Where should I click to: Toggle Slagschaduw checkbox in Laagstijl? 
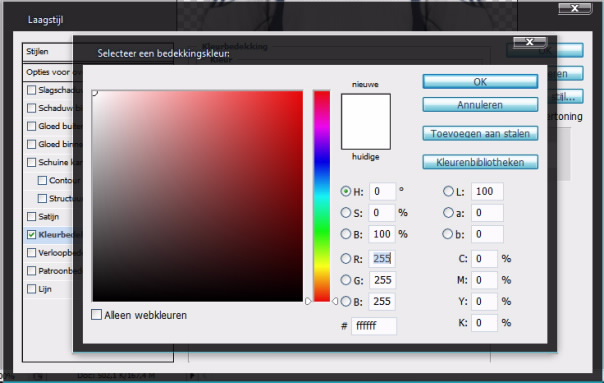click(32, 90)
